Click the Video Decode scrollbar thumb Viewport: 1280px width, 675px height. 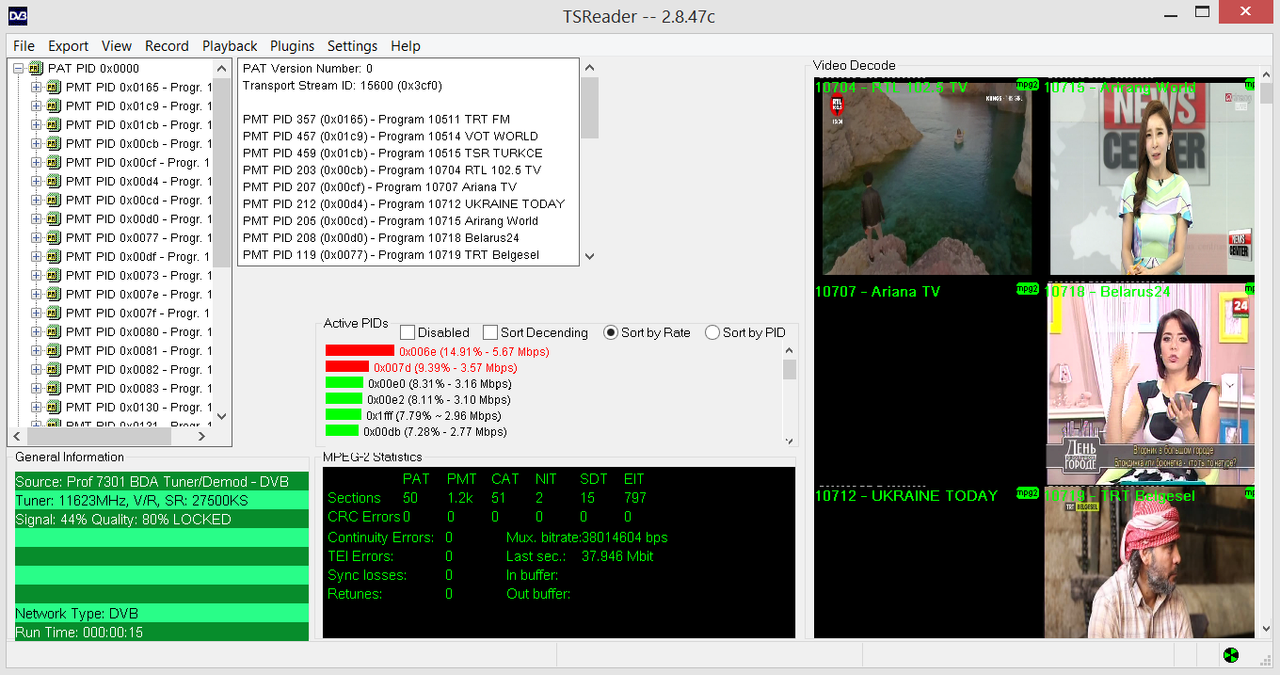pyautogui.click(x=1266, y=94)
